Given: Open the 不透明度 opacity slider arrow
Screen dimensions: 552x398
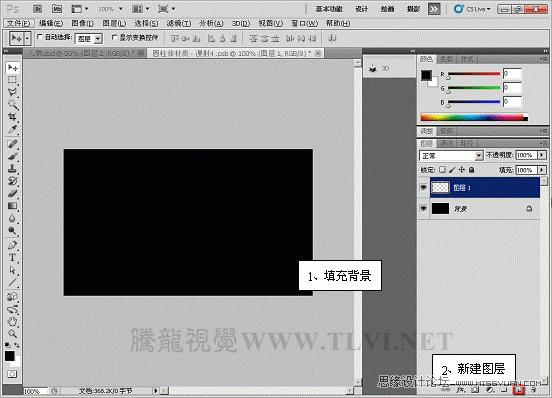Looking at the screenshot, I should point(542,155).
